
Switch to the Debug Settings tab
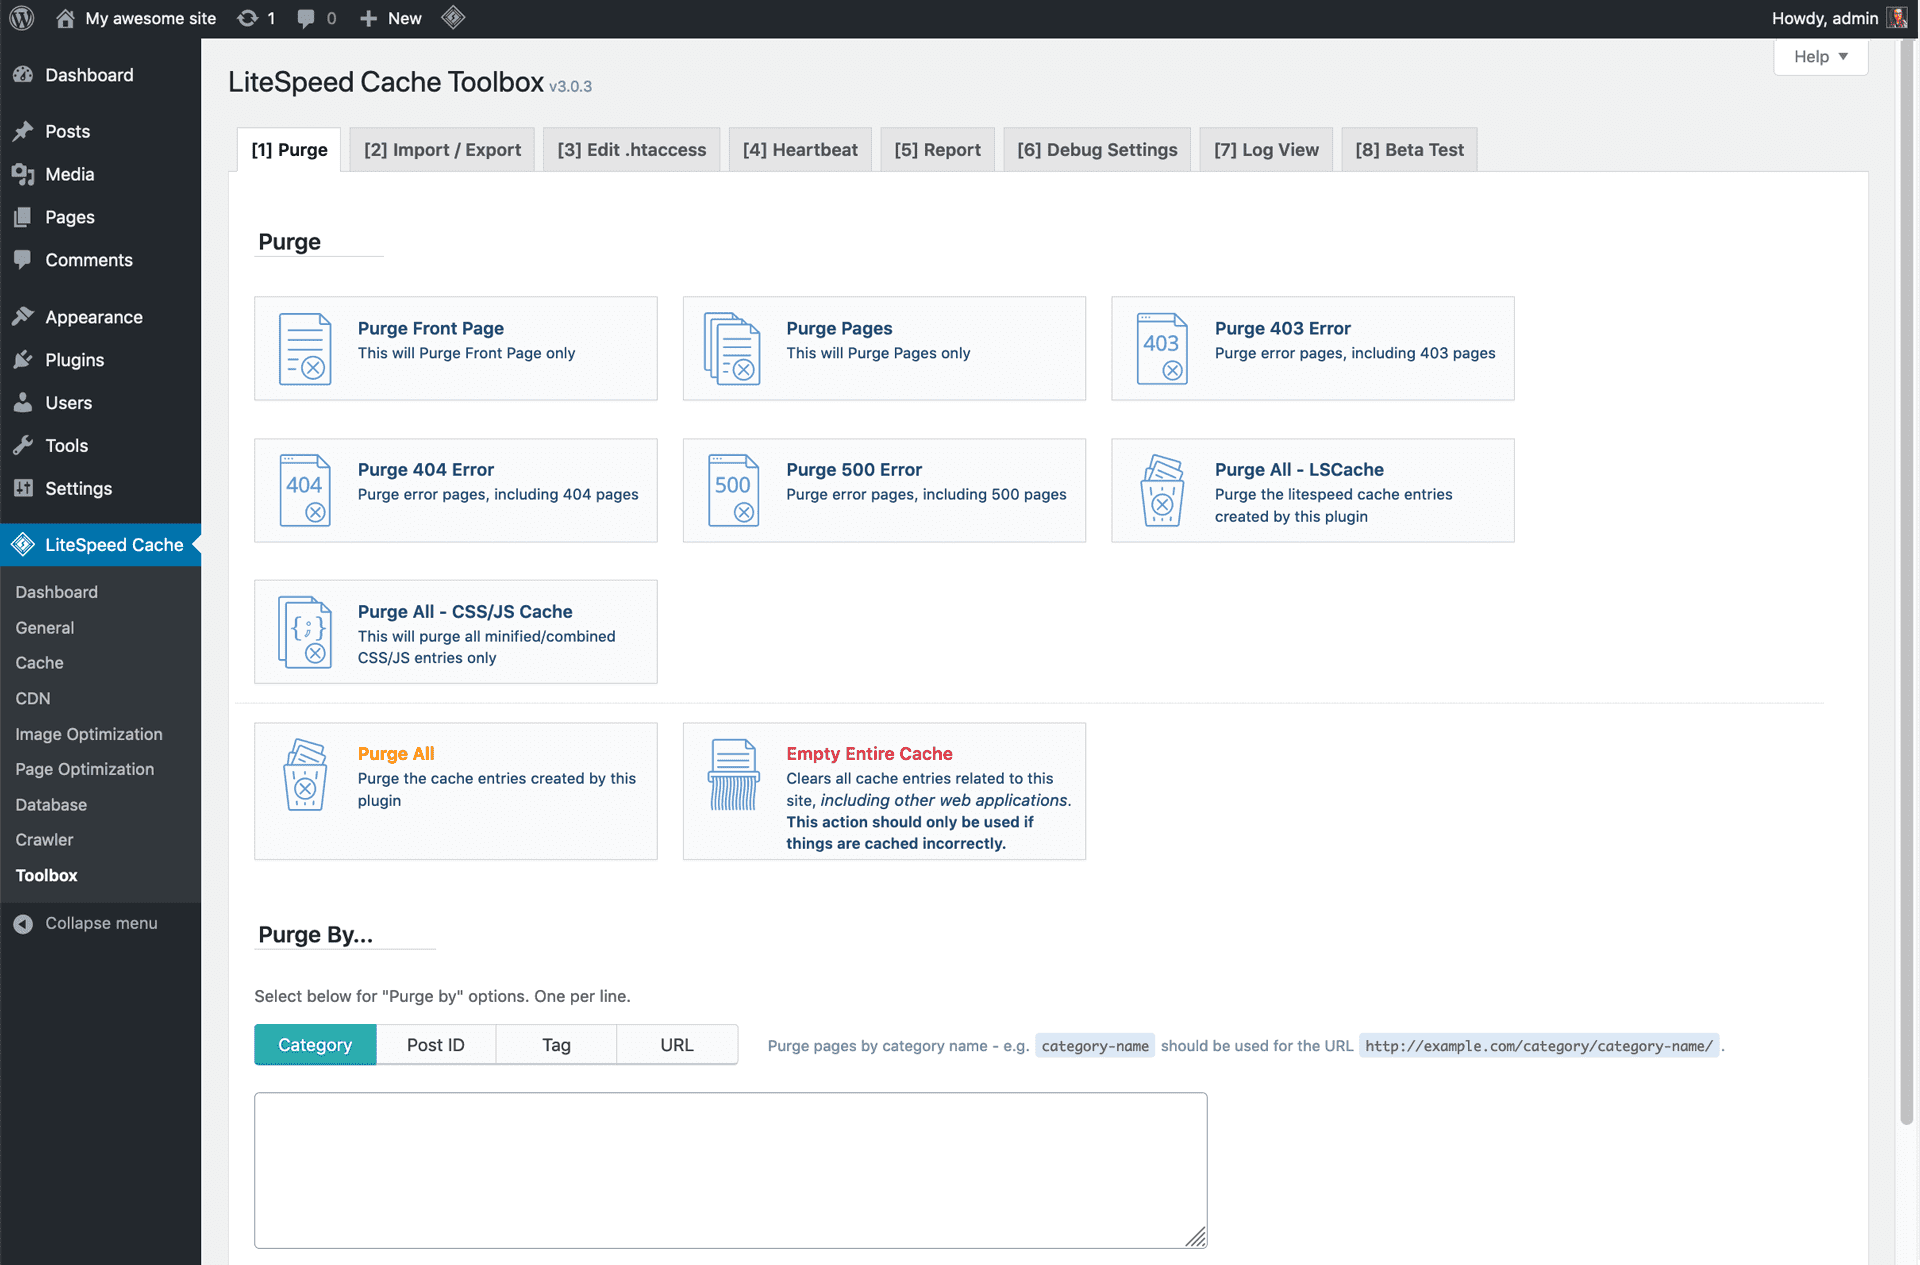(x=1097, y=150)
